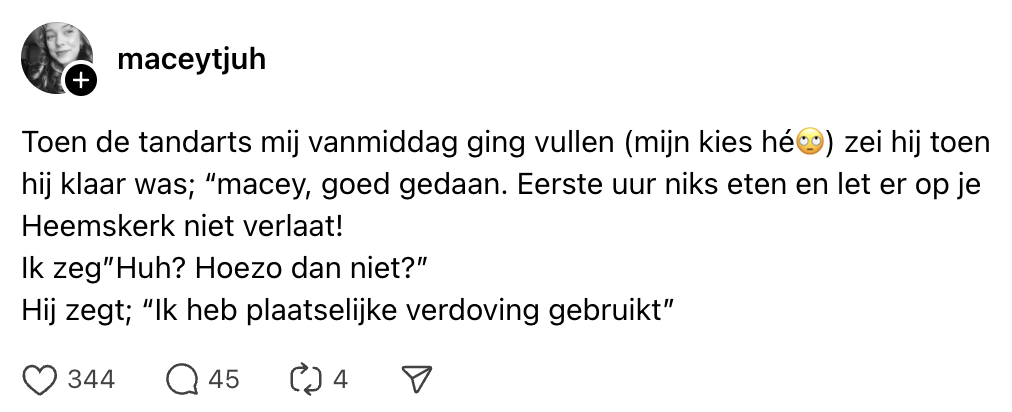View the 45 replies count
Screen dimensions: 1012x412
(225, 379)
